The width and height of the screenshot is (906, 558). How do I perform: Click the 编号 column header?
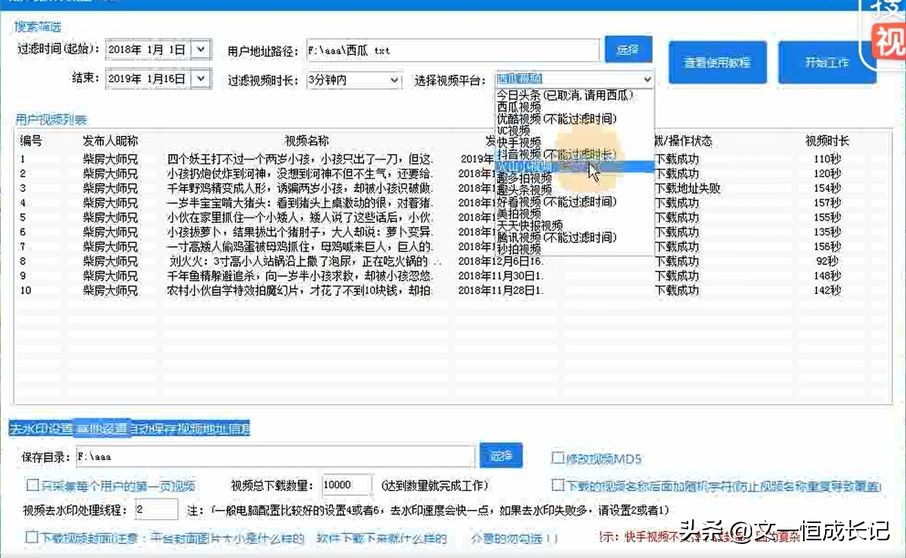pos(31,141)
